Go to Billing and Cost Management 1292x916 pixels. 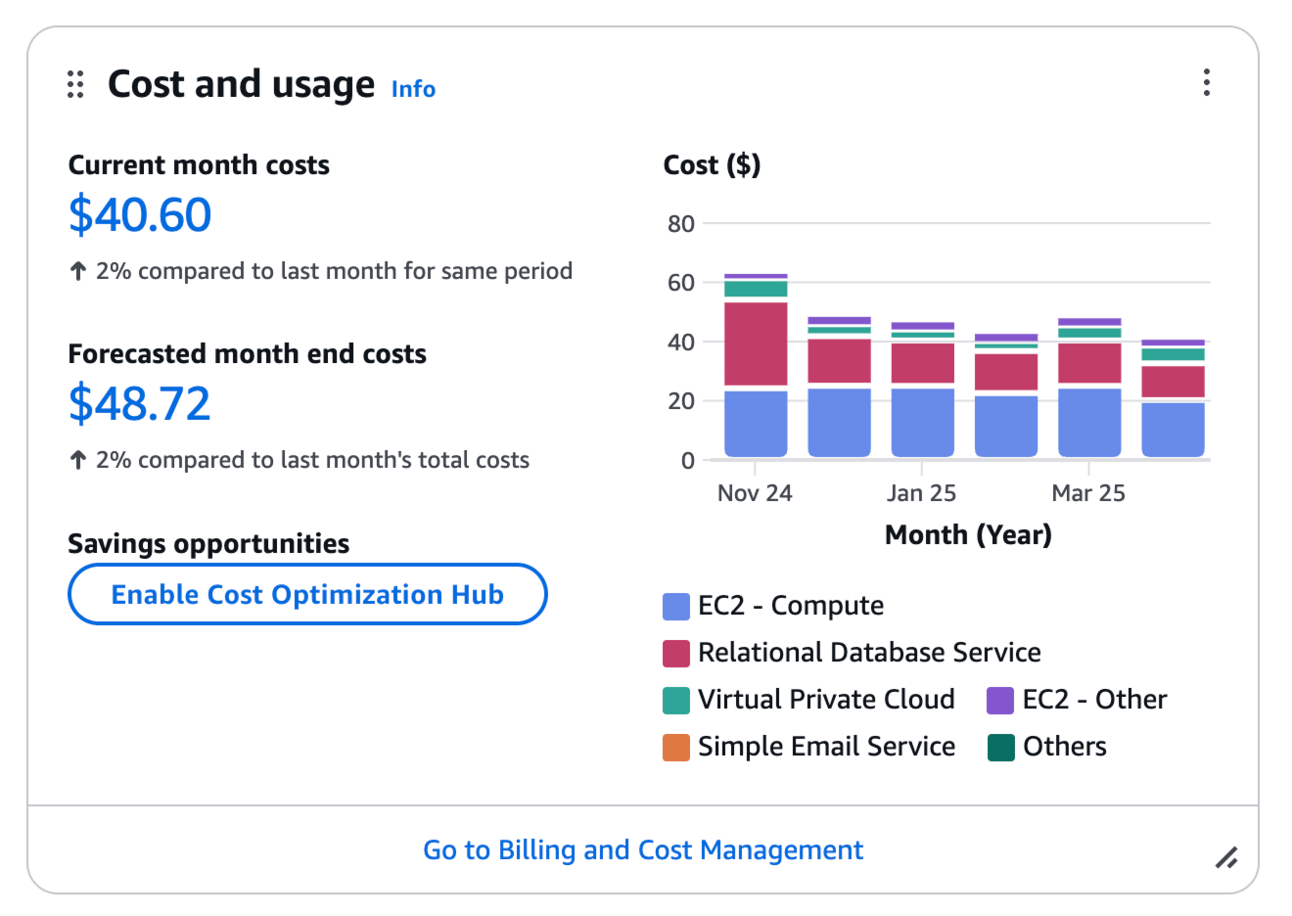643,850
